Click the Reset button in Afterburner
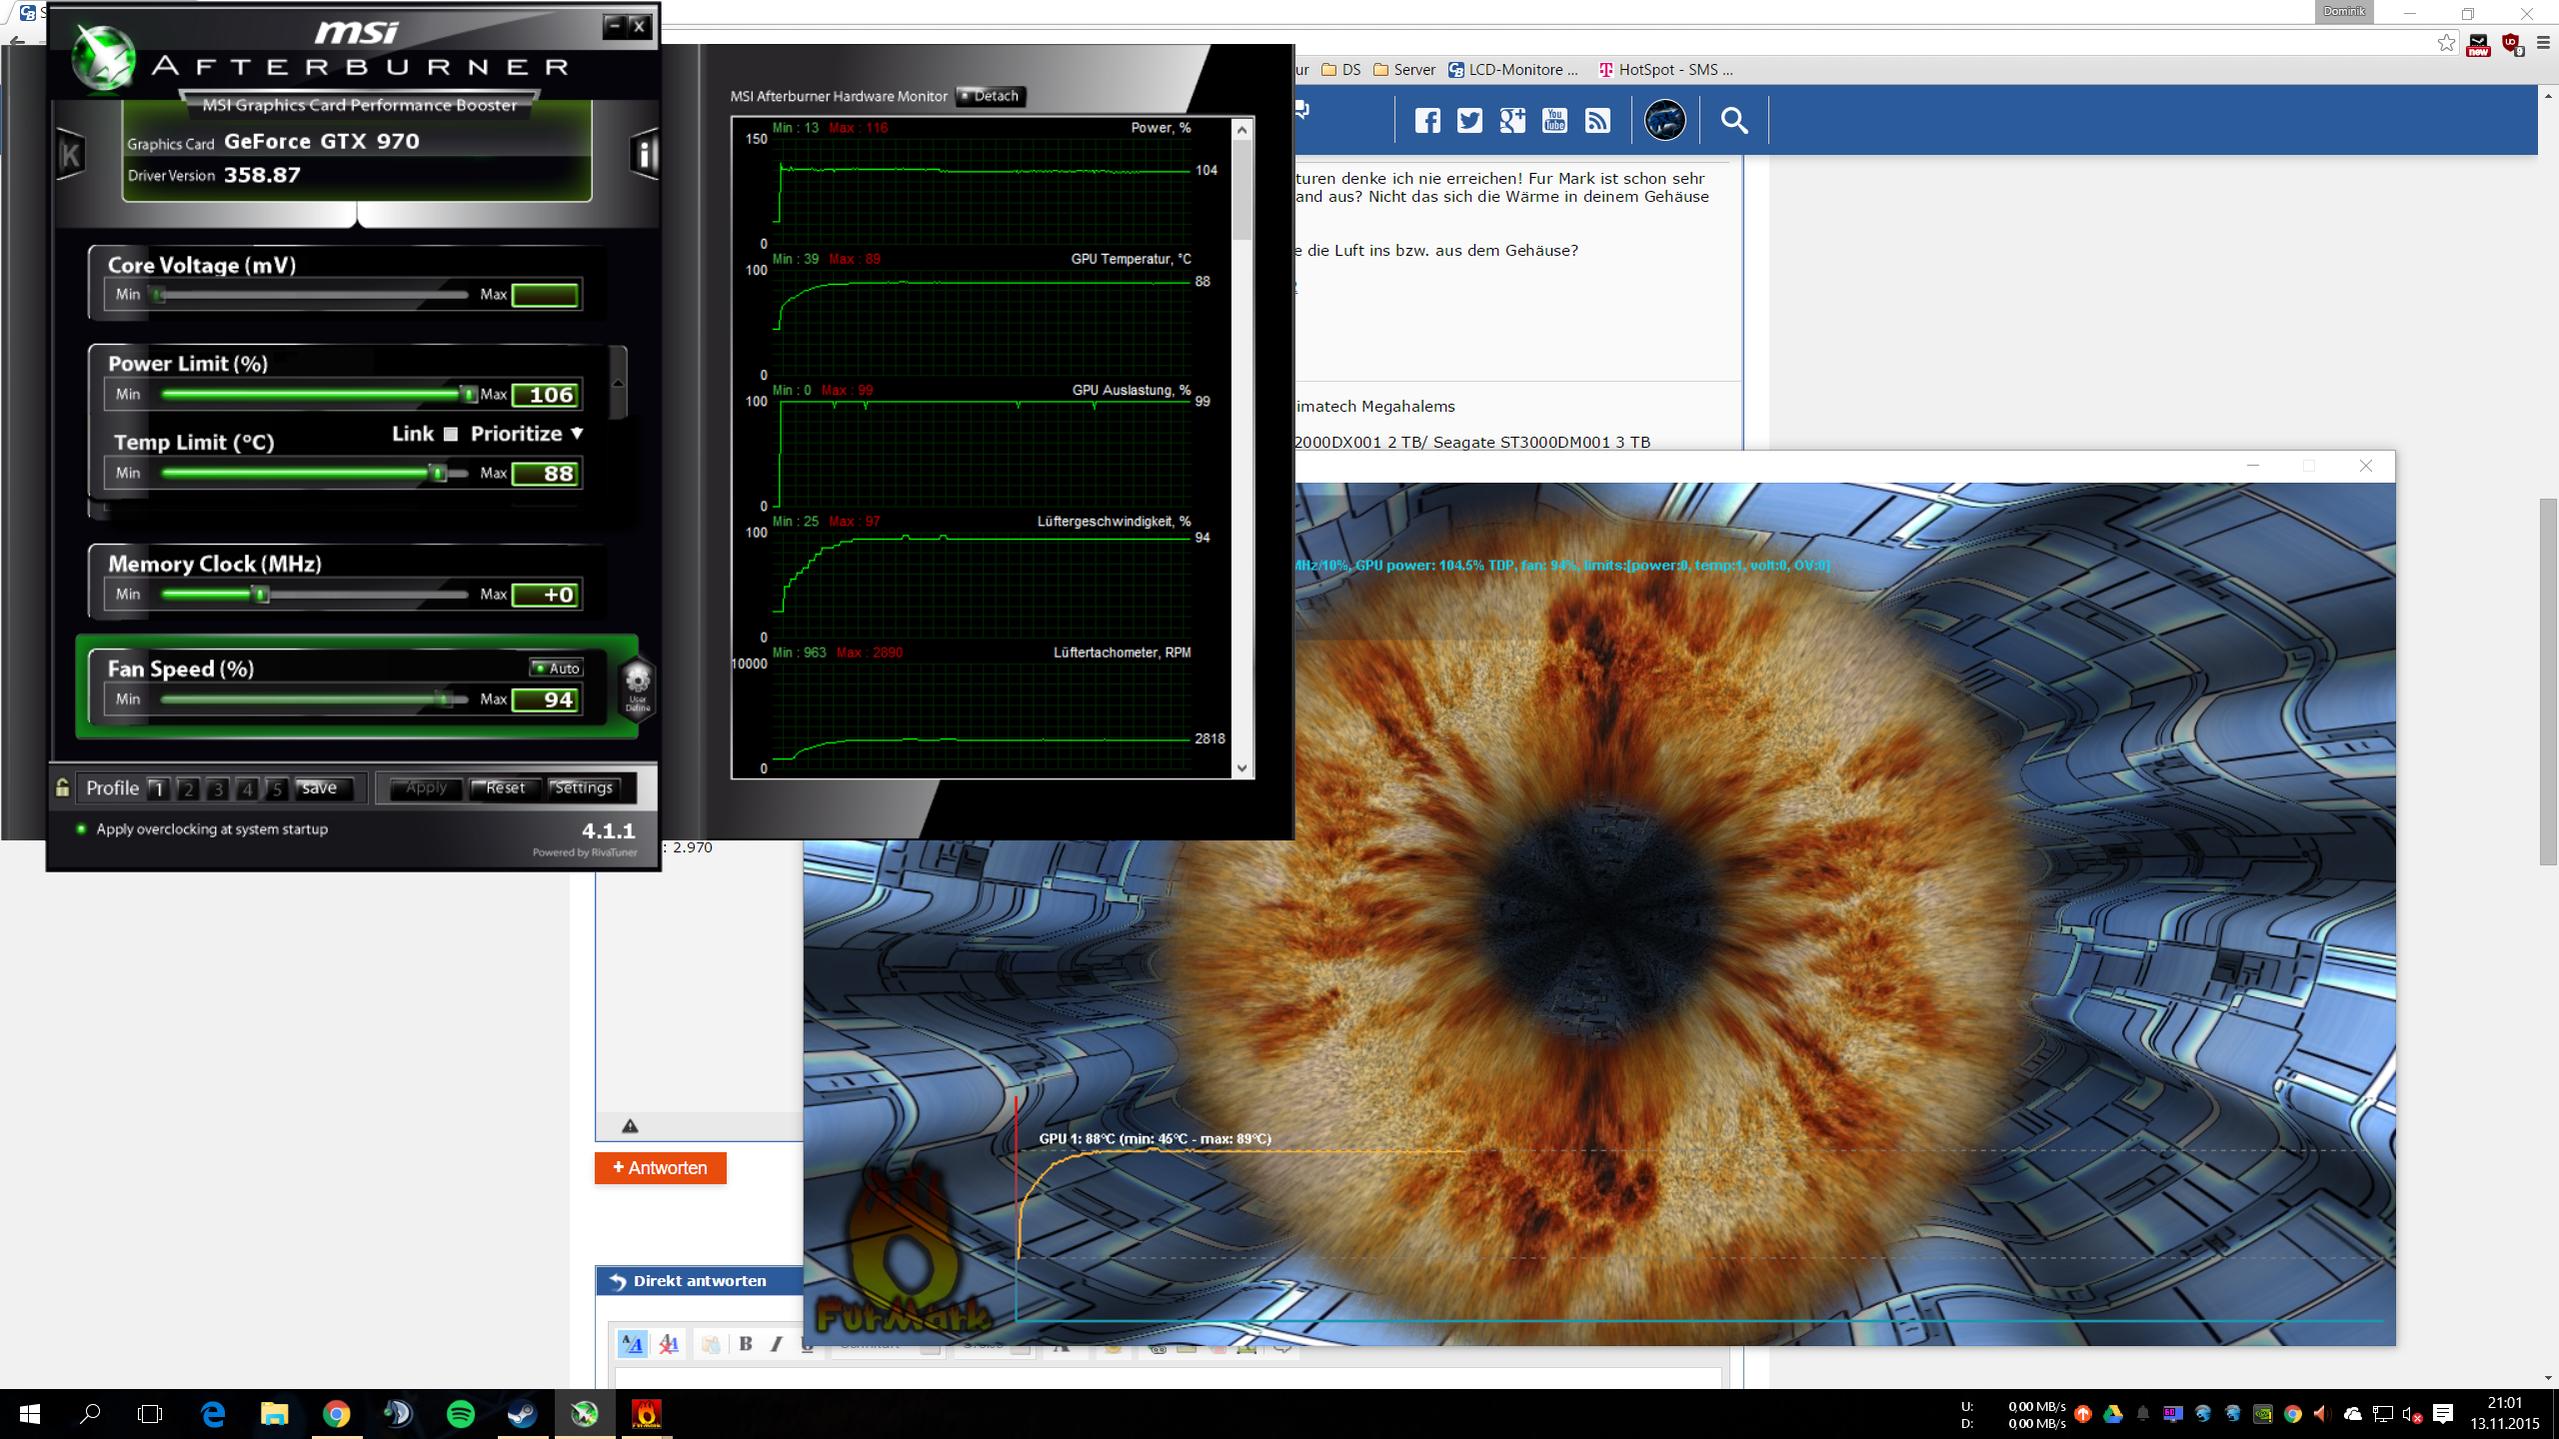The width and height of the screenshot is (2559, 1439). (x=505, y=788)
